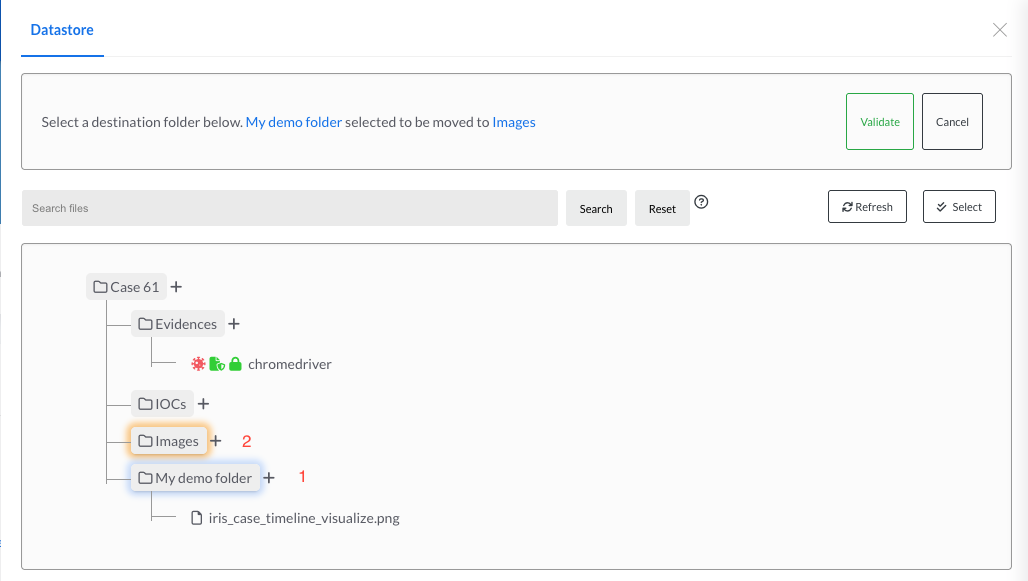Click the red malware icon beside chromedriver

198,364
